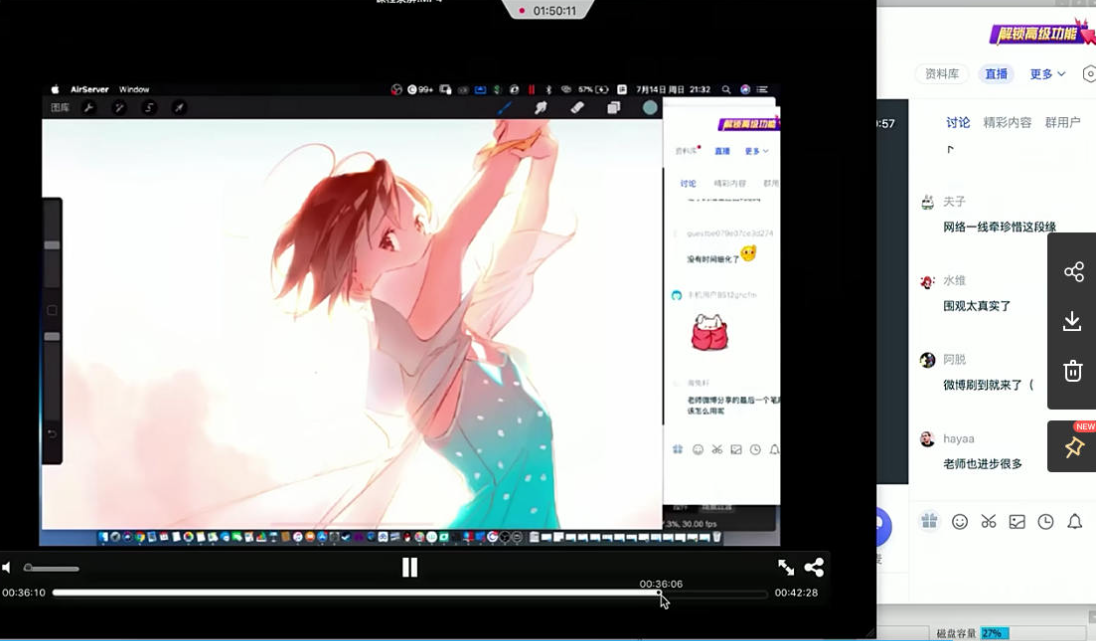Click the scissors icon in right chat toolbar
The image size is (1098, 641).
[988, 521]
